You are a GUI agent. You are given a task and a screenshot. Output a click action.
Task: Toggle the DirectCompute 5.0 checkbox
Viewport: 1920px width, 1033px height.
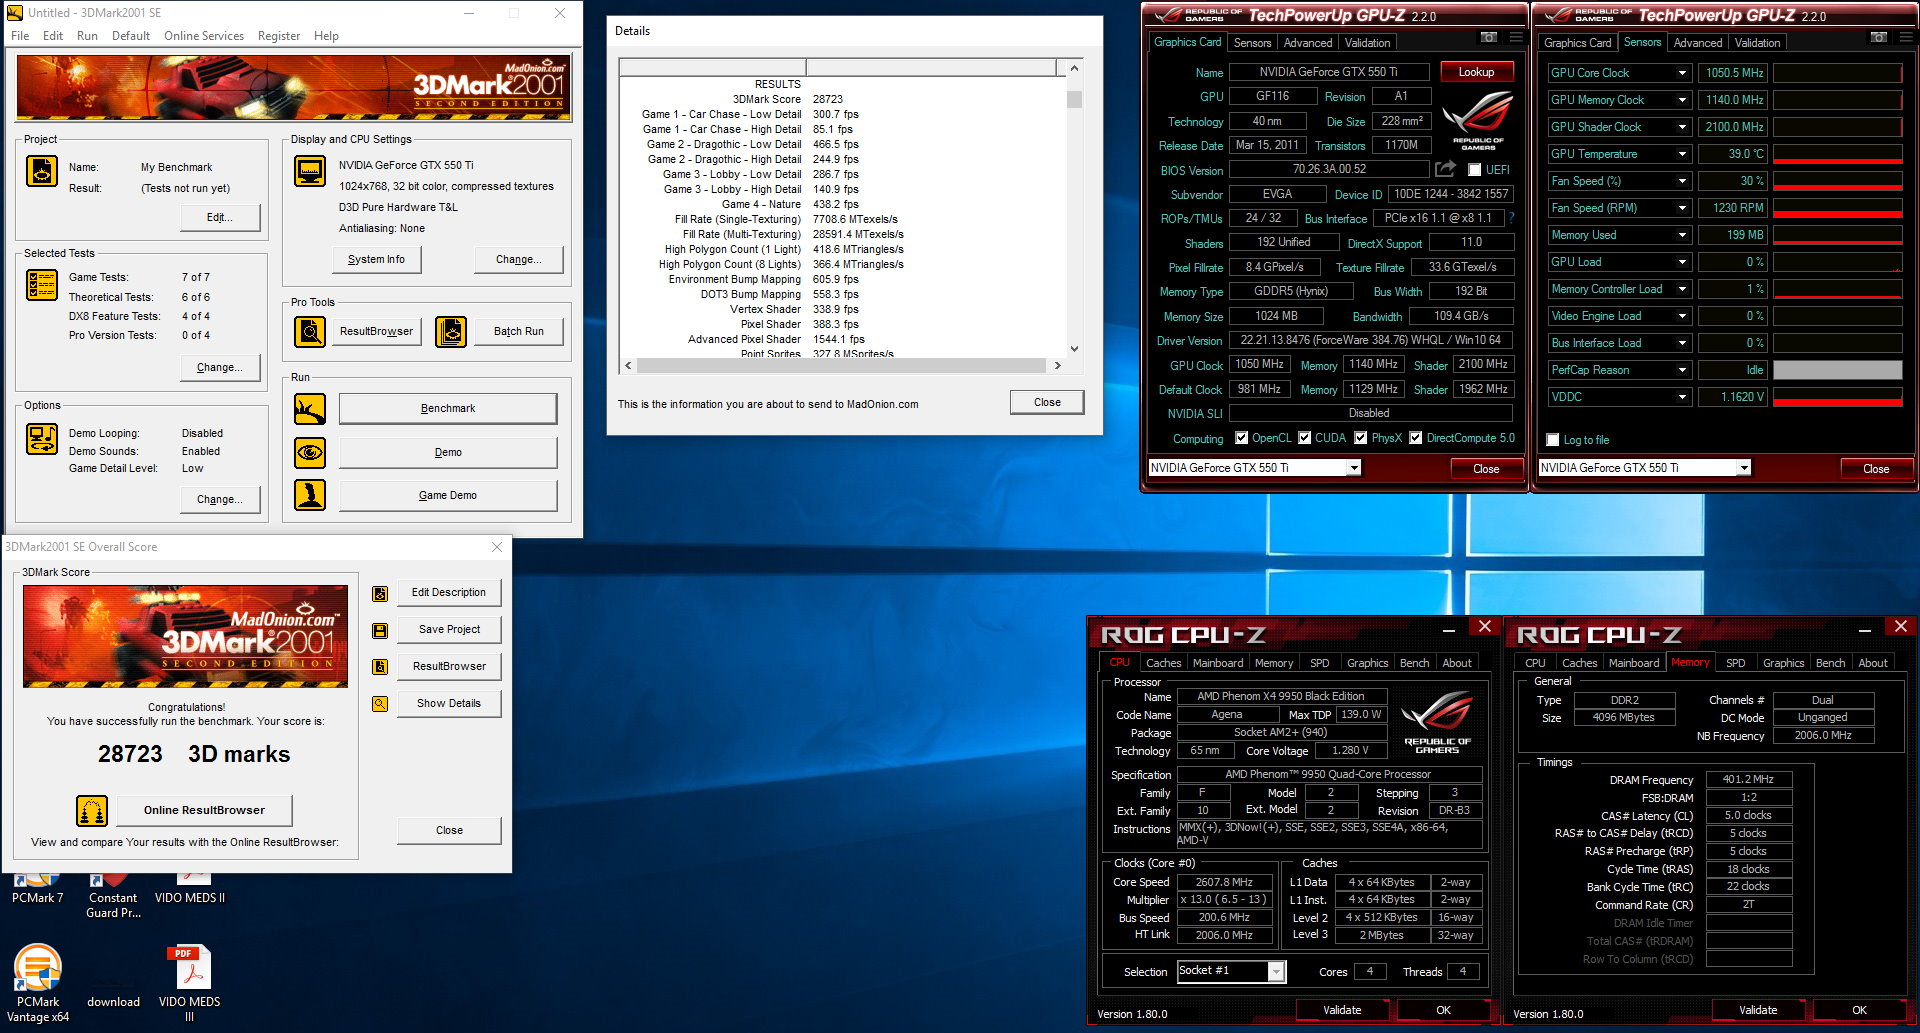[1416, 438]
